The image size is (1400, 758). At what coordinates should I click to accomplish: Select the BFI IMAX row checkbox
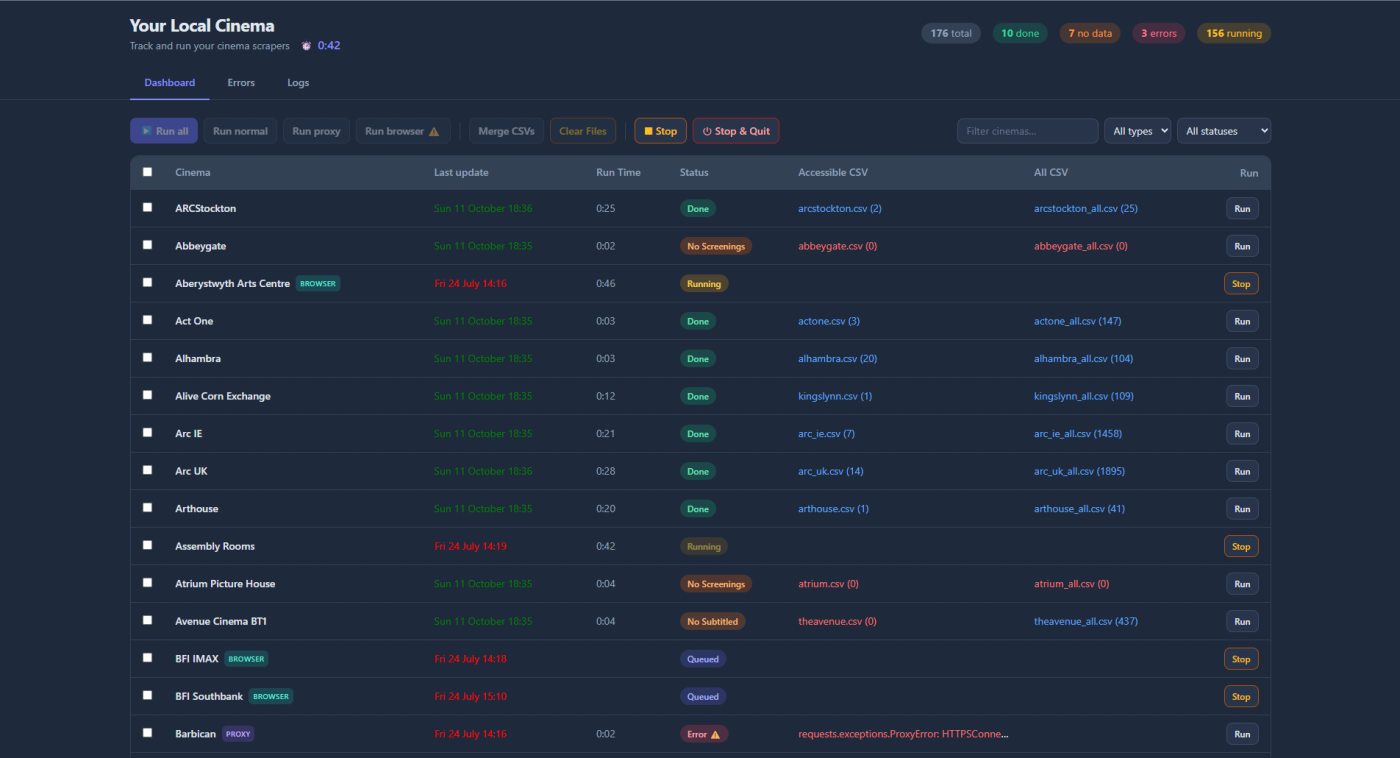[x=148, y=658]
